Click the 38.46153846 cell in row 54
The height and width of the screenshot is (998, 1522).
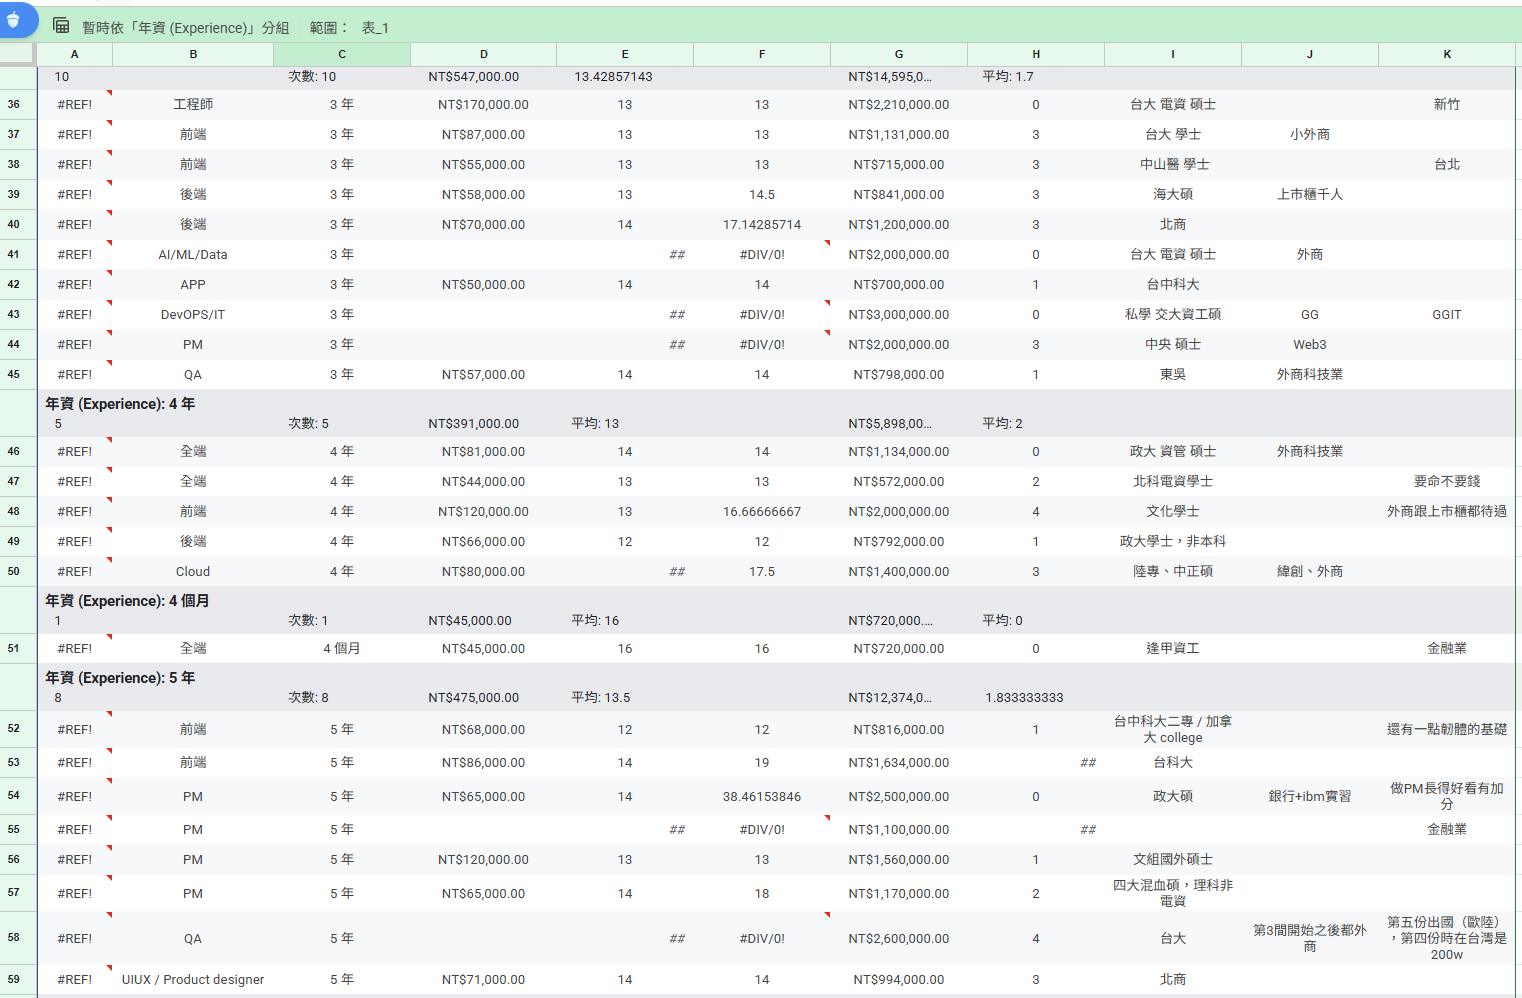pos(762,797)
